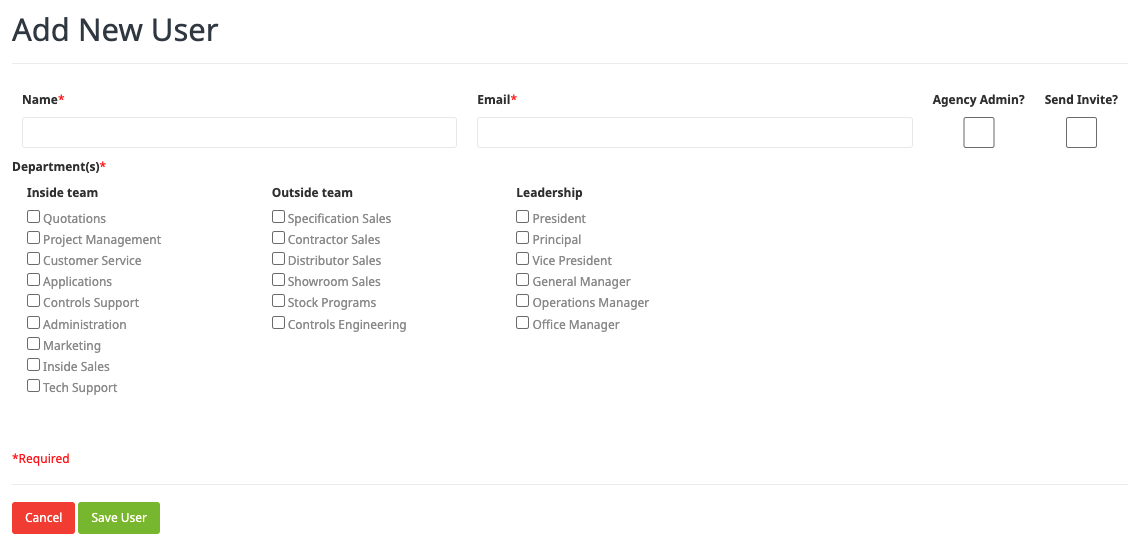The image size is (1141, 547).
Task: Check the President leadership checkbox
Action: 522,217
